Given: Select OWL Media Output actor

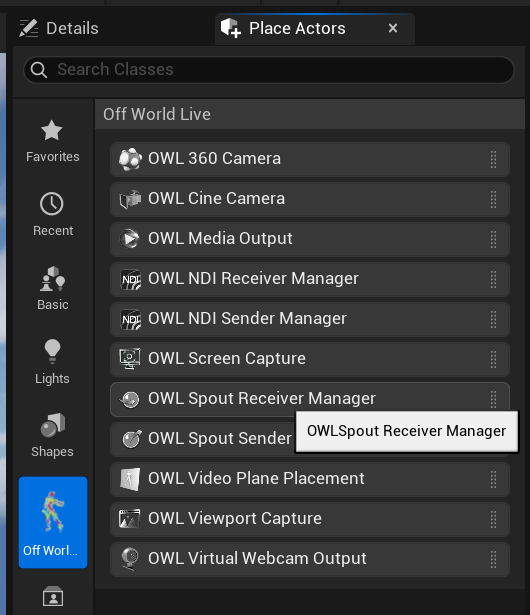Looking at the screenshot, I should coord(310,239).
